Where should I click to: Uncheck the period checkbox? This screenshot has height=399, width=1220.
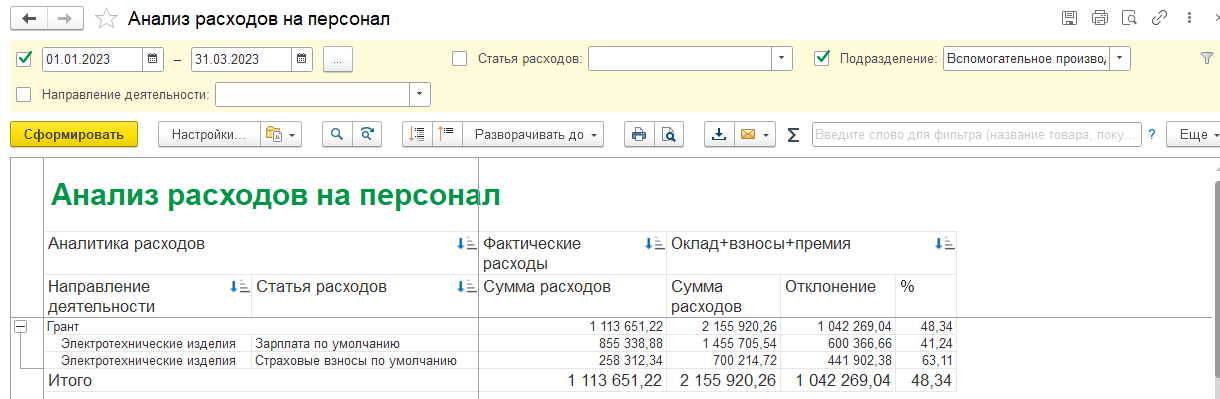tap(25, 59)
